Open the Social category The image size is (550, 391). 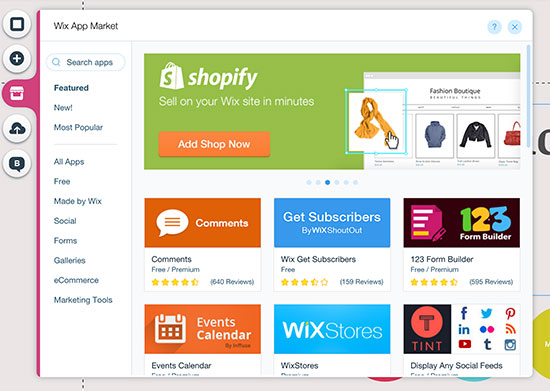(x=65, y=221)
